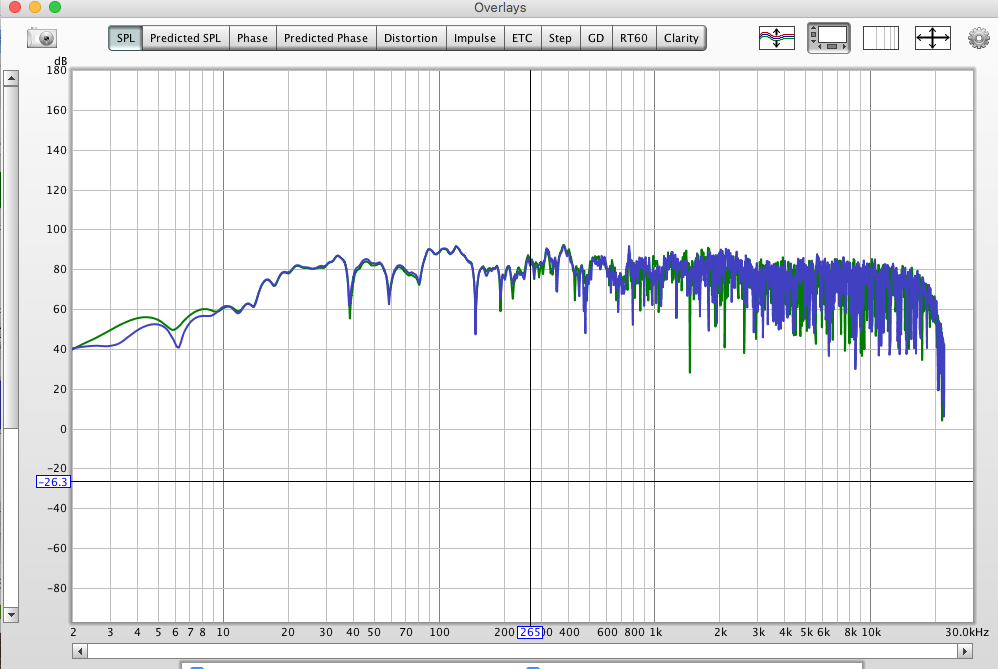Click vertical scrollbar down arrow
This screenshot has height=669, width=998.
point(10,613)
